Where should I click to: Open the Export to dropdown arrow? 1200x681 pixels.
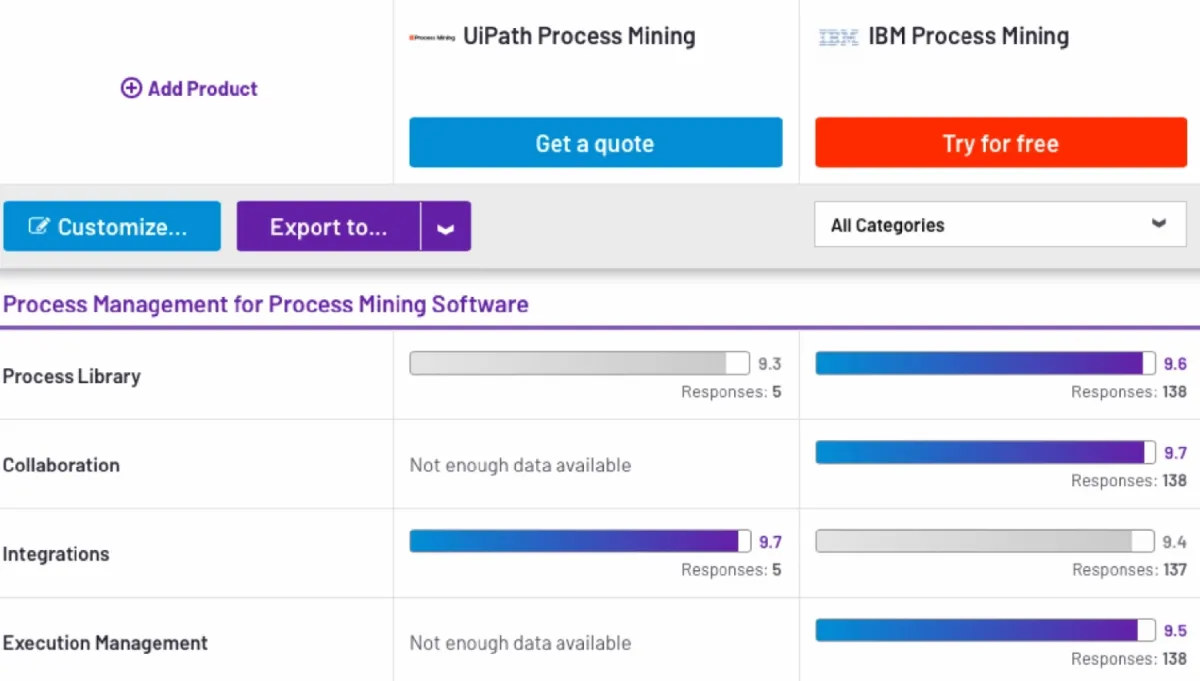(x=446, y=227)
